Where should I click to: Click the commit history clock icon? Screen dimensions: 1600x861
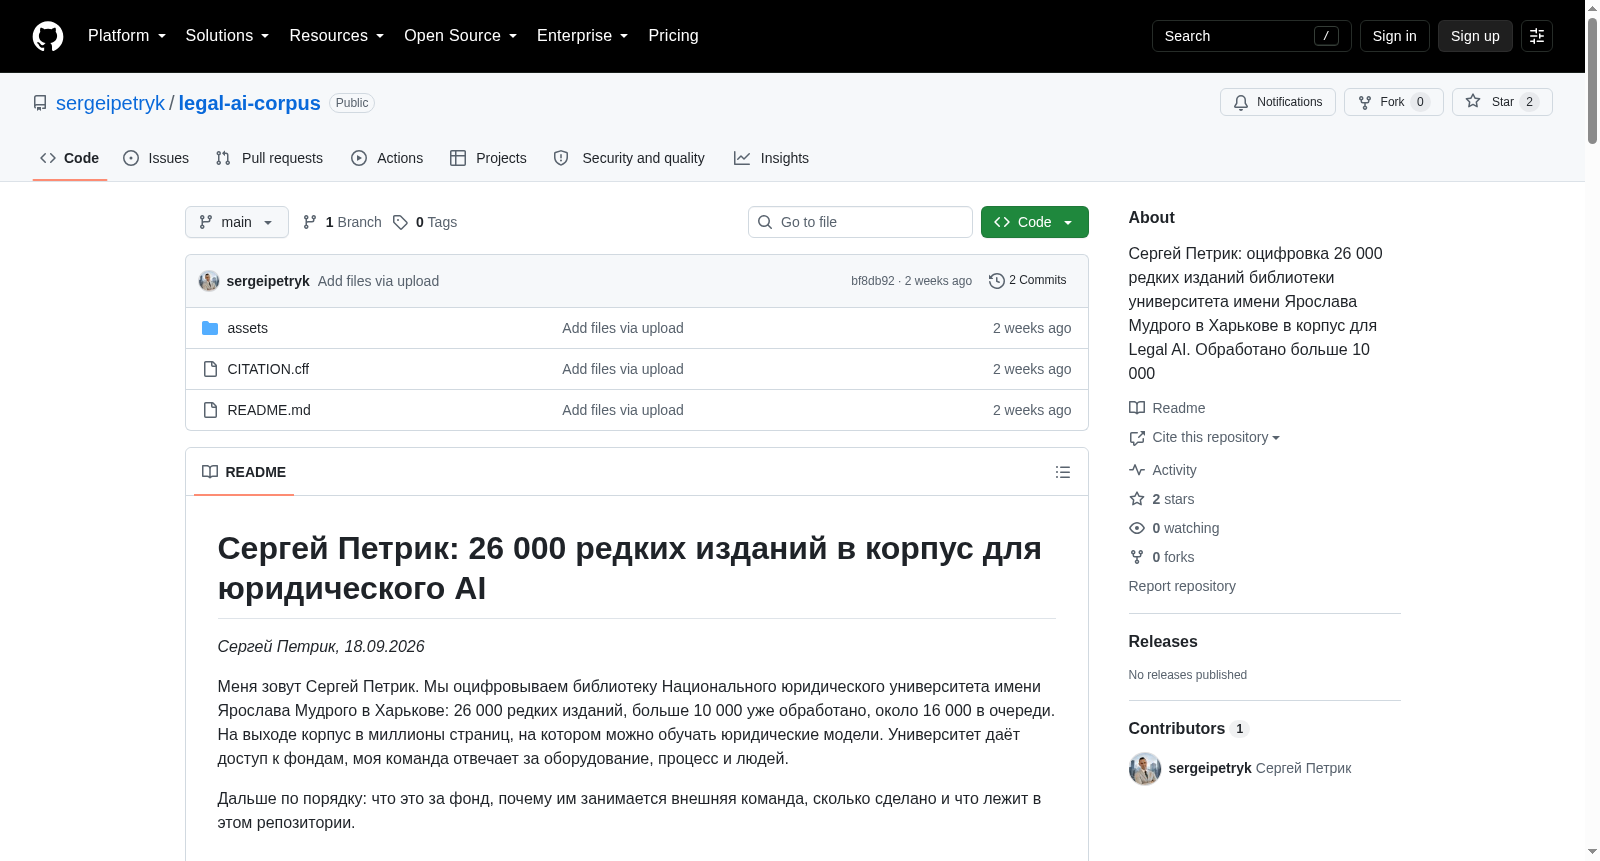click(x=996, y=281)
